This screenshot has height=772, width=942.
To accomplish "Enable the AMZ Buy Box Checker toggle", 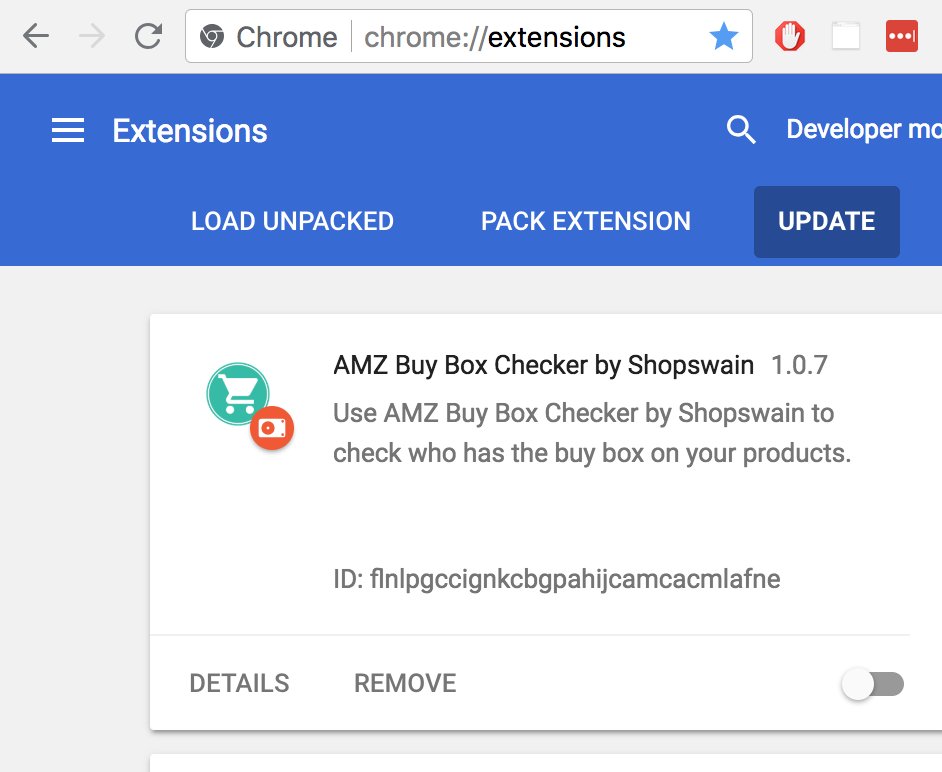I will click(873, 684).
